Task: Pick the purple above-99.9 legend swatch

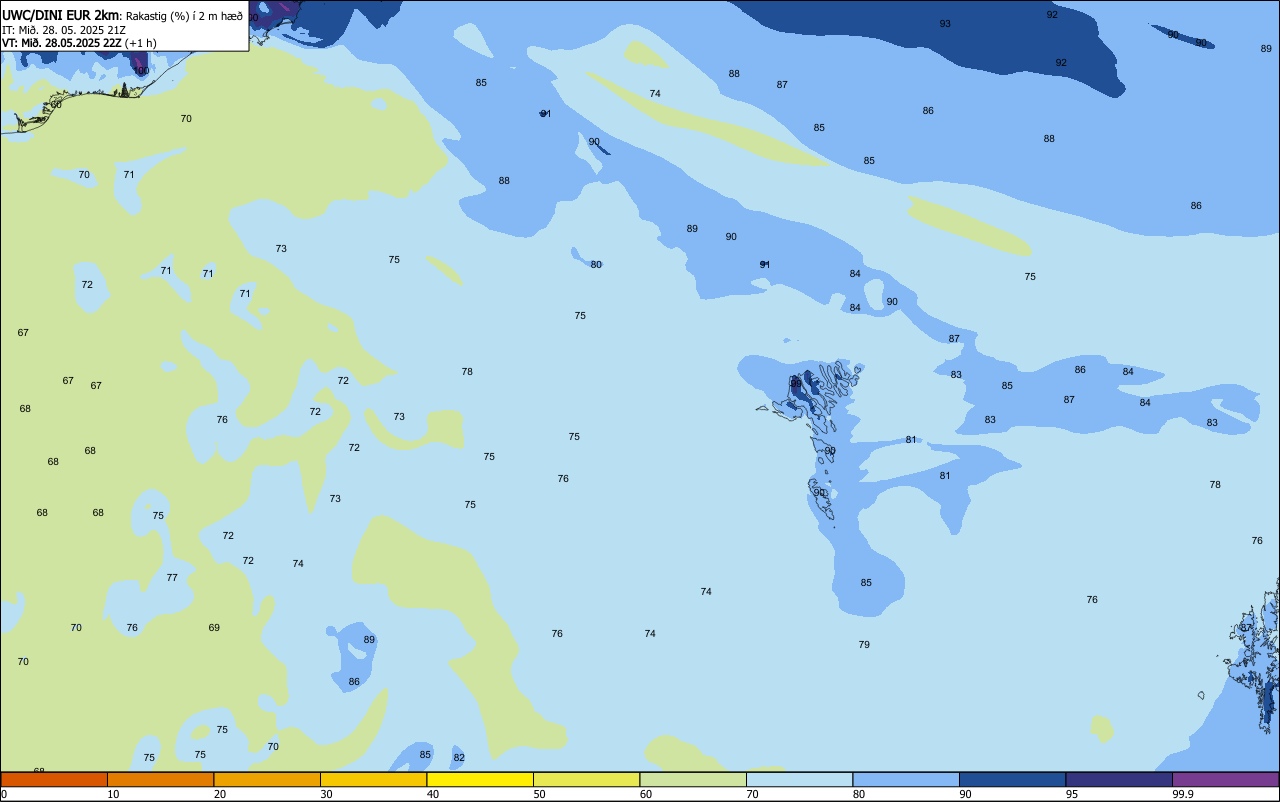Action: point(1225,779)
